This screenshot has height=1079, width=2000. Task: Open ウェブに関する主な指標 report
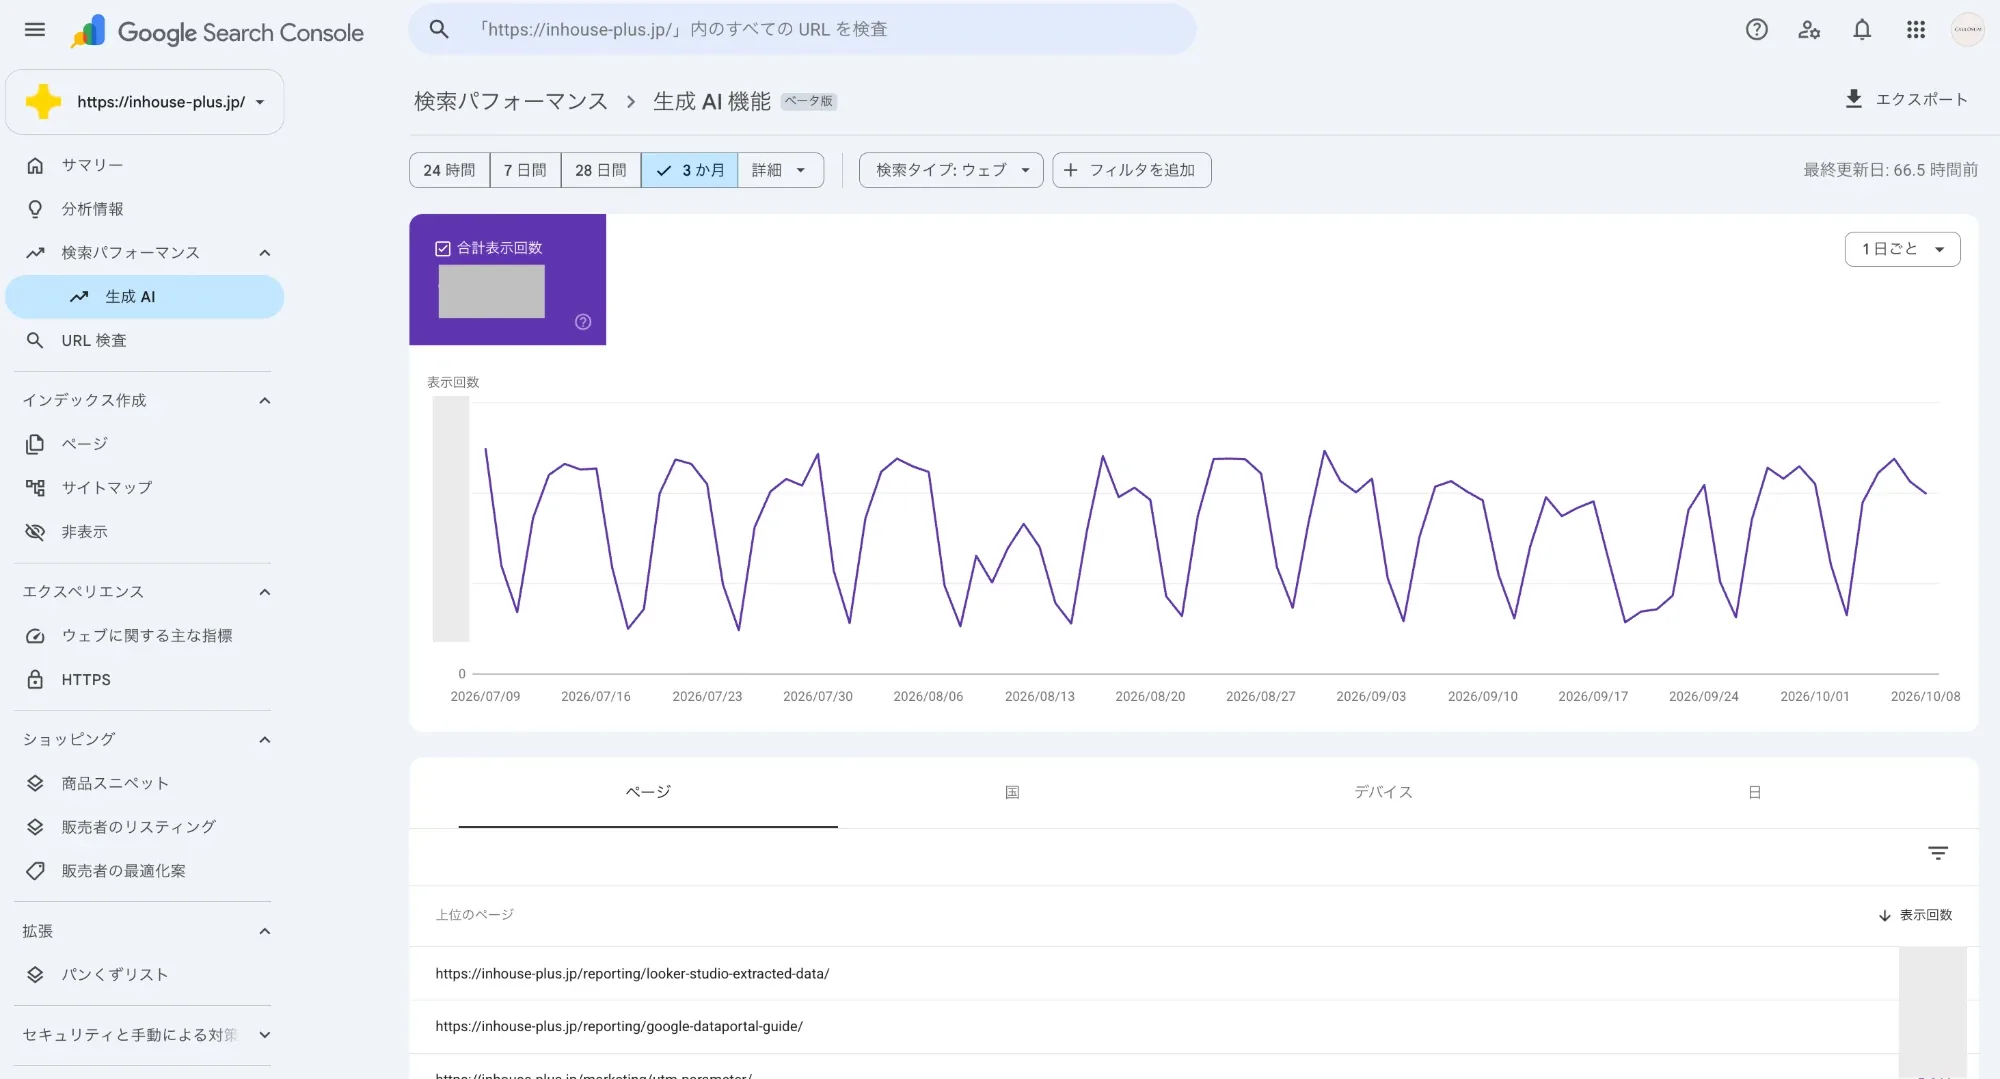coord(144,636)
